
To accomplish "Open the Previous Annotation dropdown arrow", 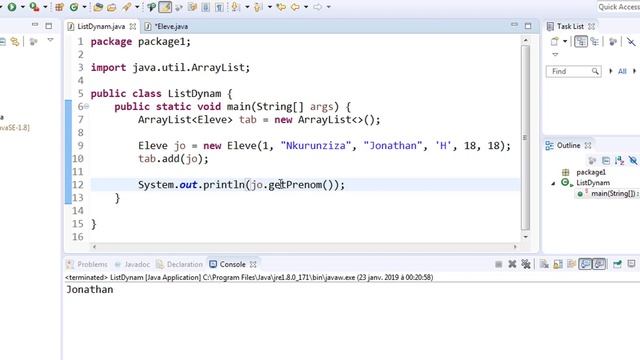I will pyautogui.click(x=270, y=7).
